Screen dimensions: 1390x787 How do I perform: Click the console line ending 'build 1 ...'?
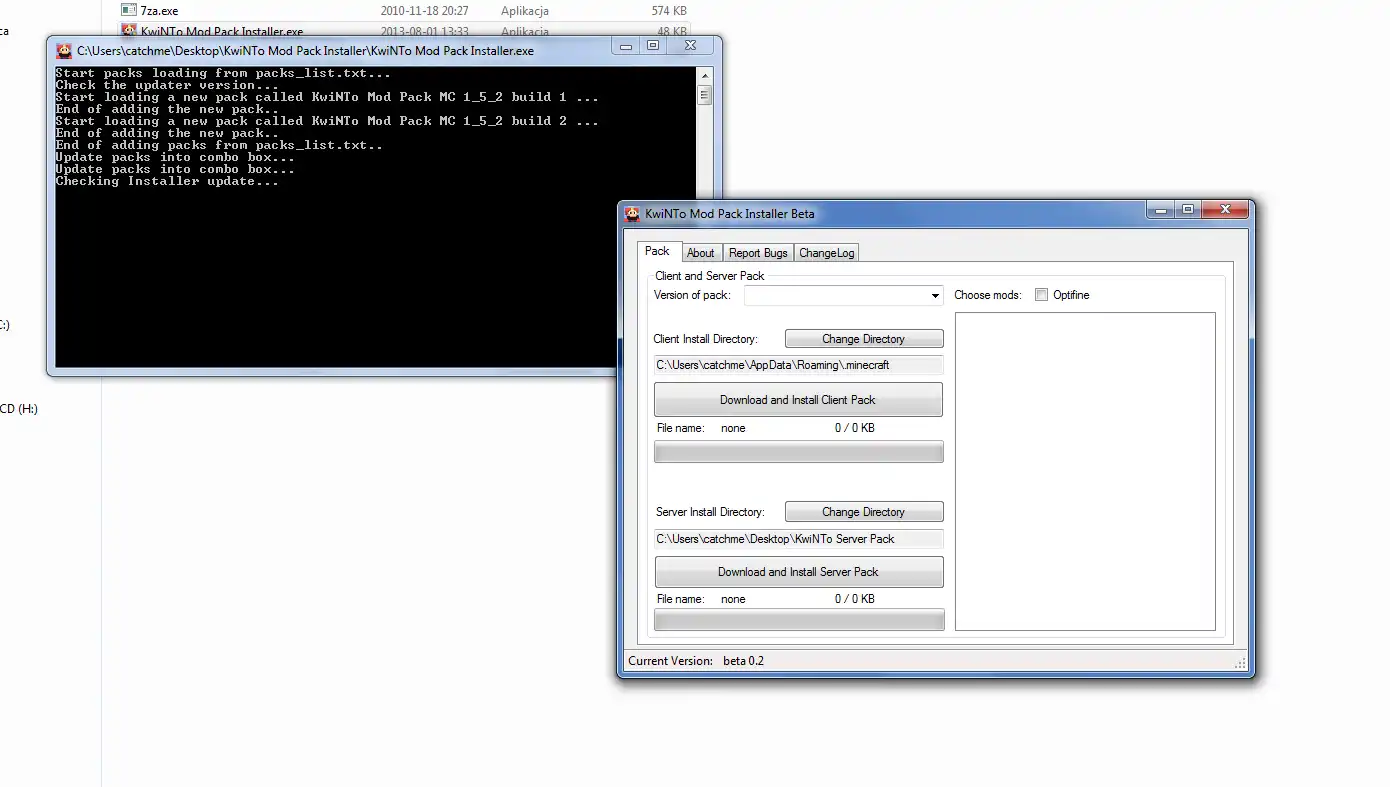(x=327, y=97)
